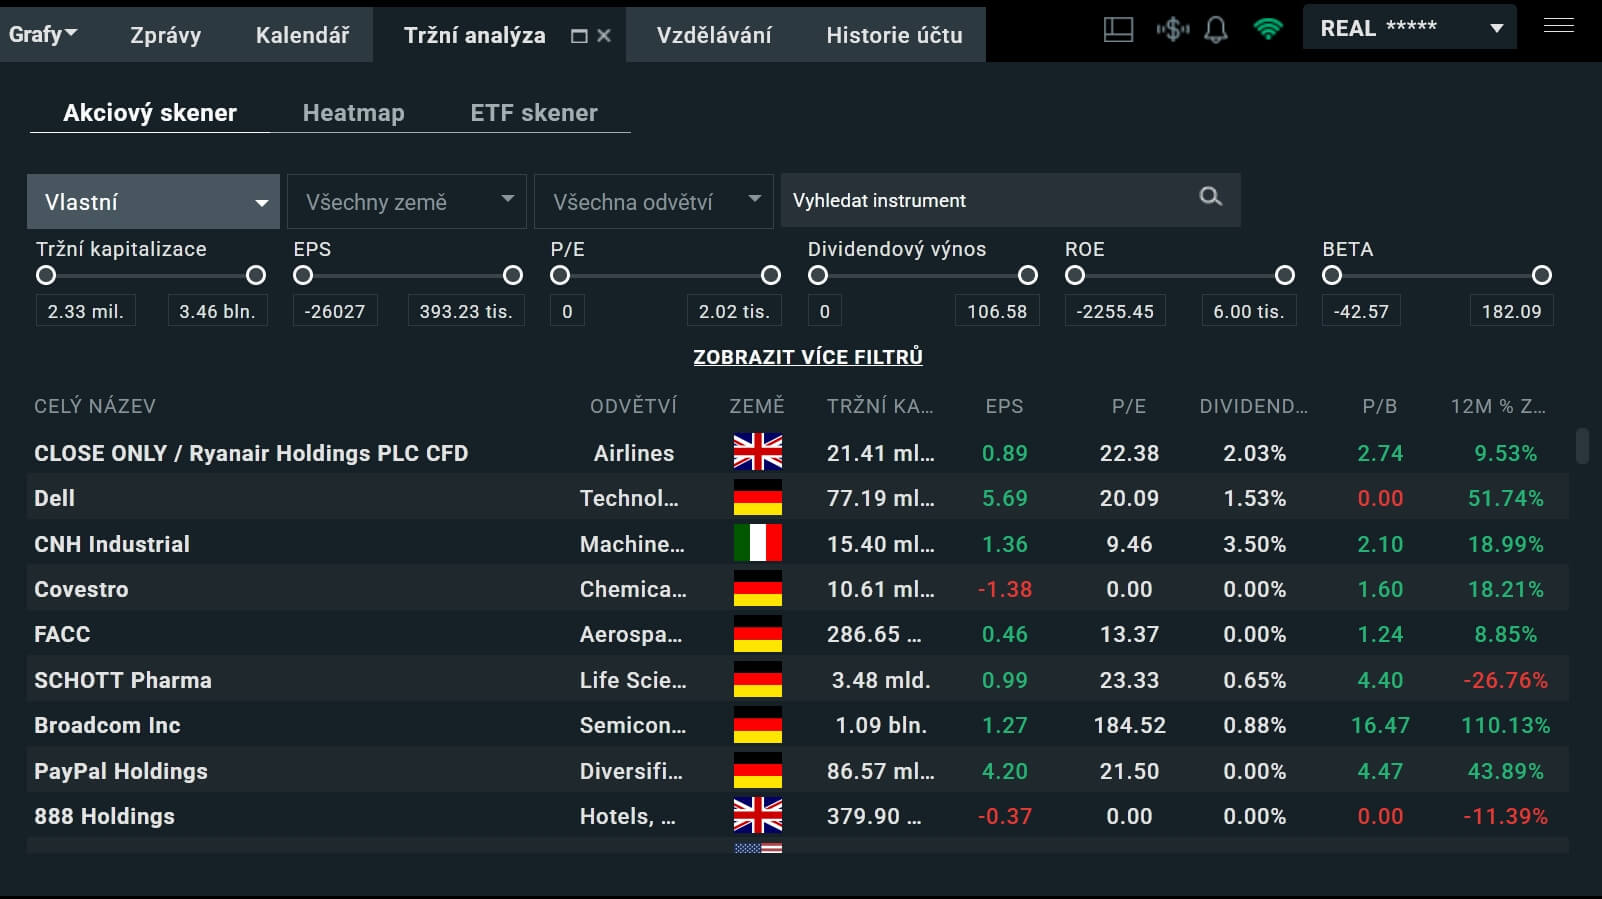Expand the Vlastní filter dropdown

[153, 202]
